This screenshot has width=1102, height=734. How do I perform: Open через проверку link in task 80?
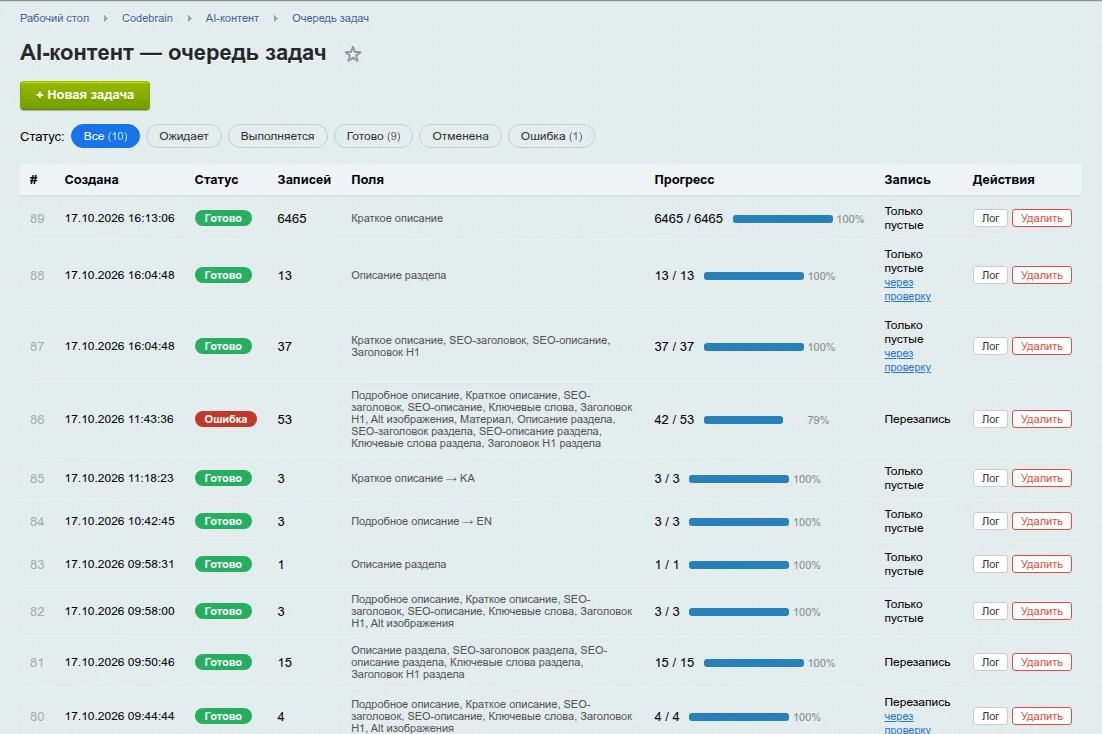click(907, 723)
